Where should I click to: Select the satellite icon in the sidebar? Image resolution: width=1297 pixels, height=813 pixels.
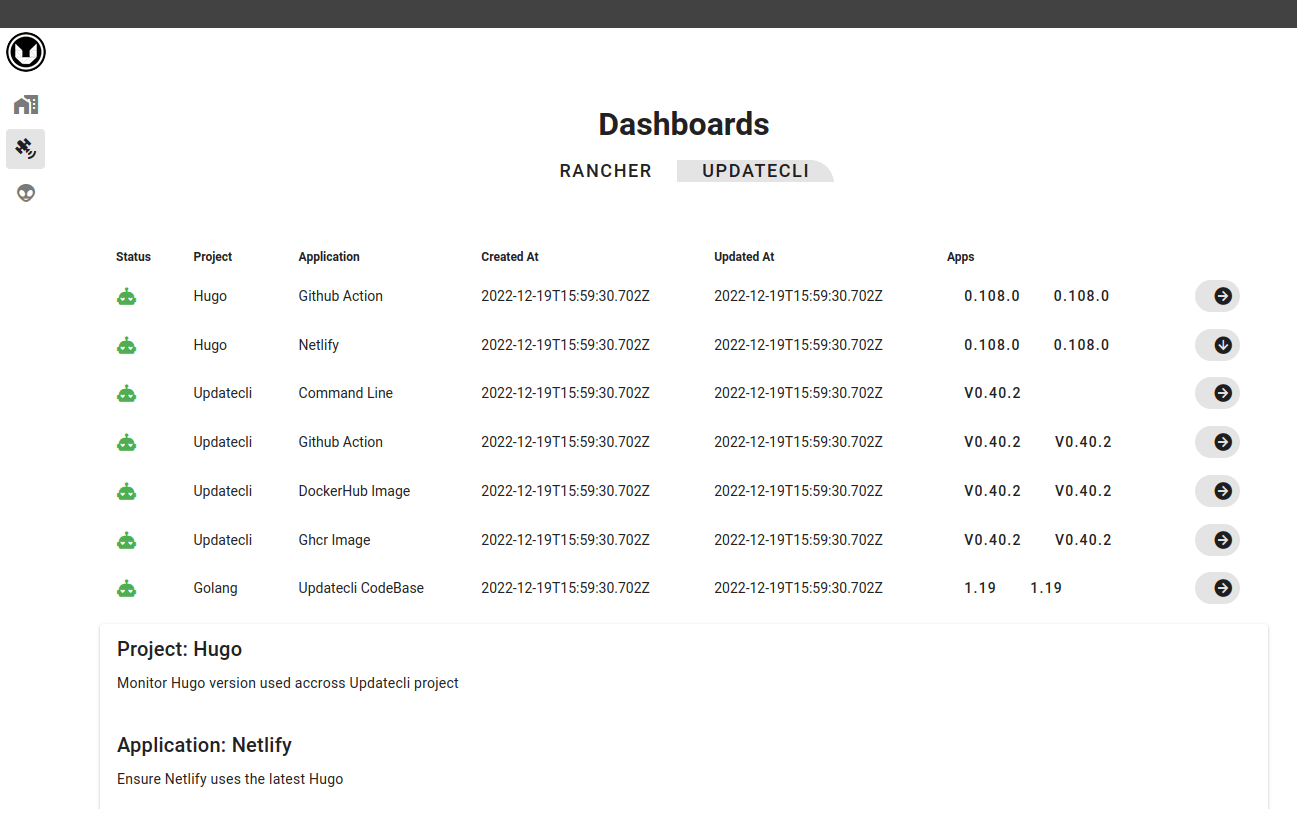25,148
